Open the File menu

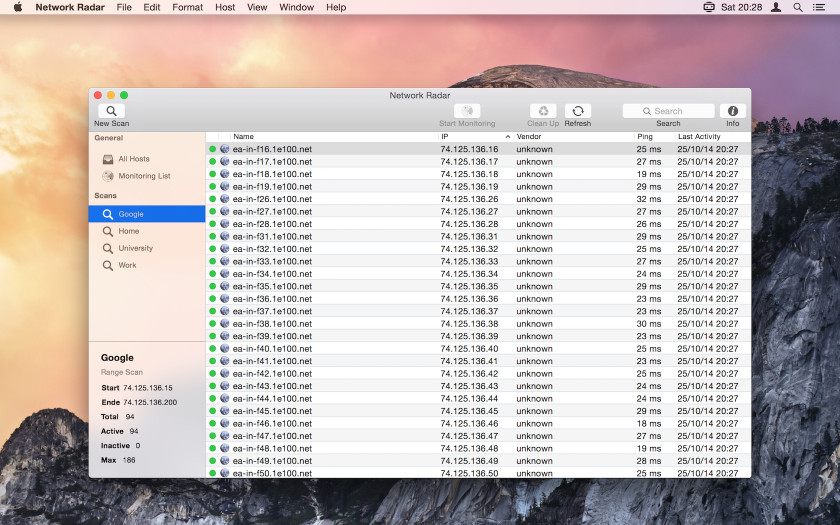point(124,7)
